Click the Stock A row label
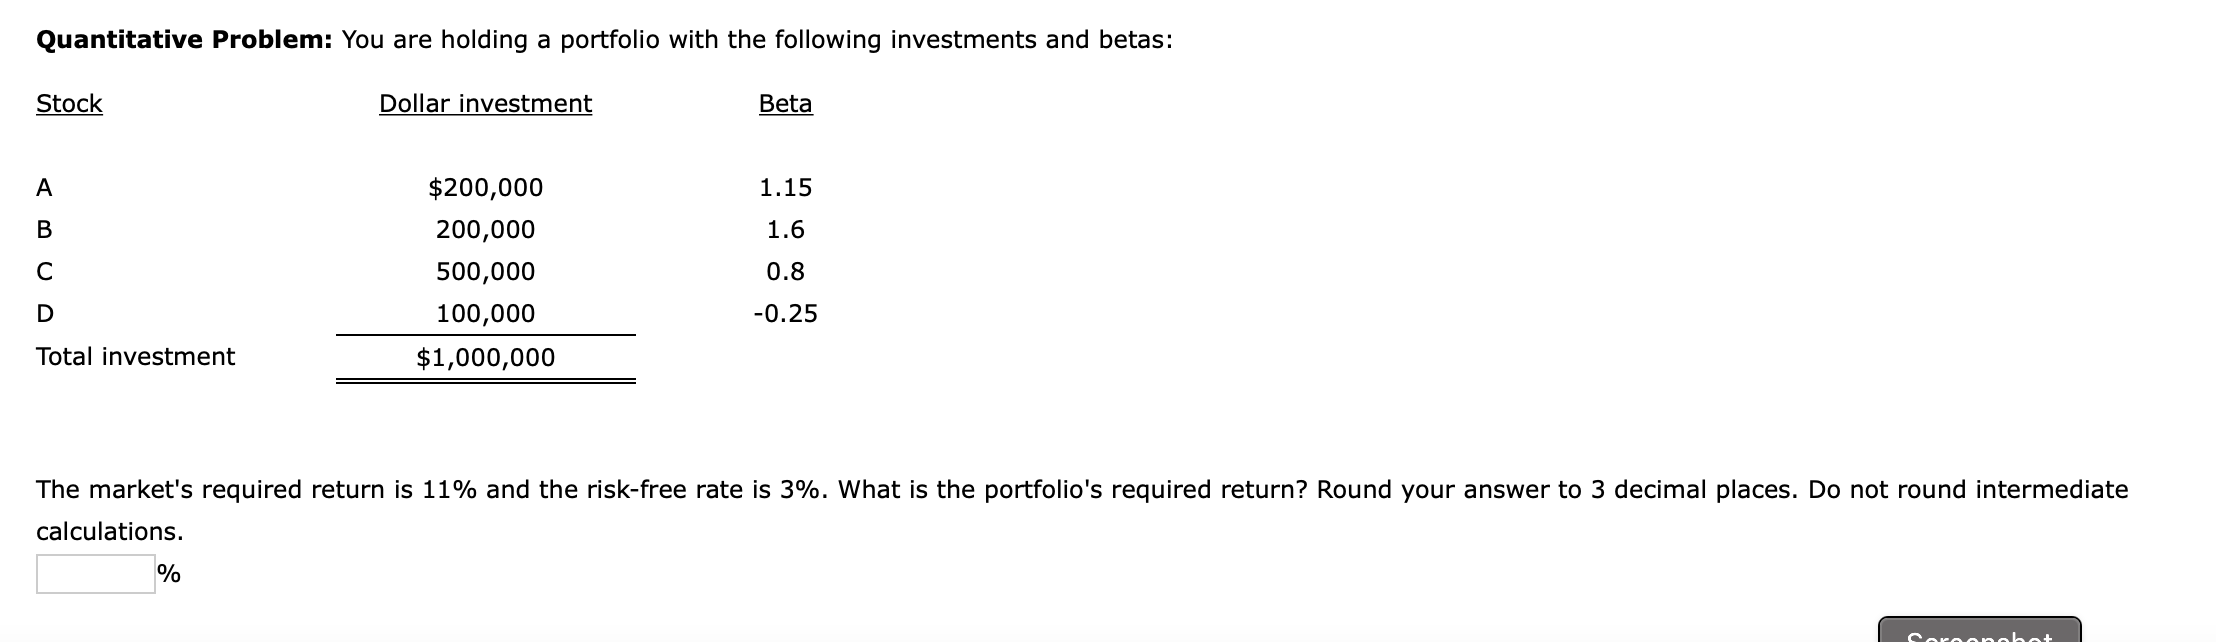 (x=44, y=188)
